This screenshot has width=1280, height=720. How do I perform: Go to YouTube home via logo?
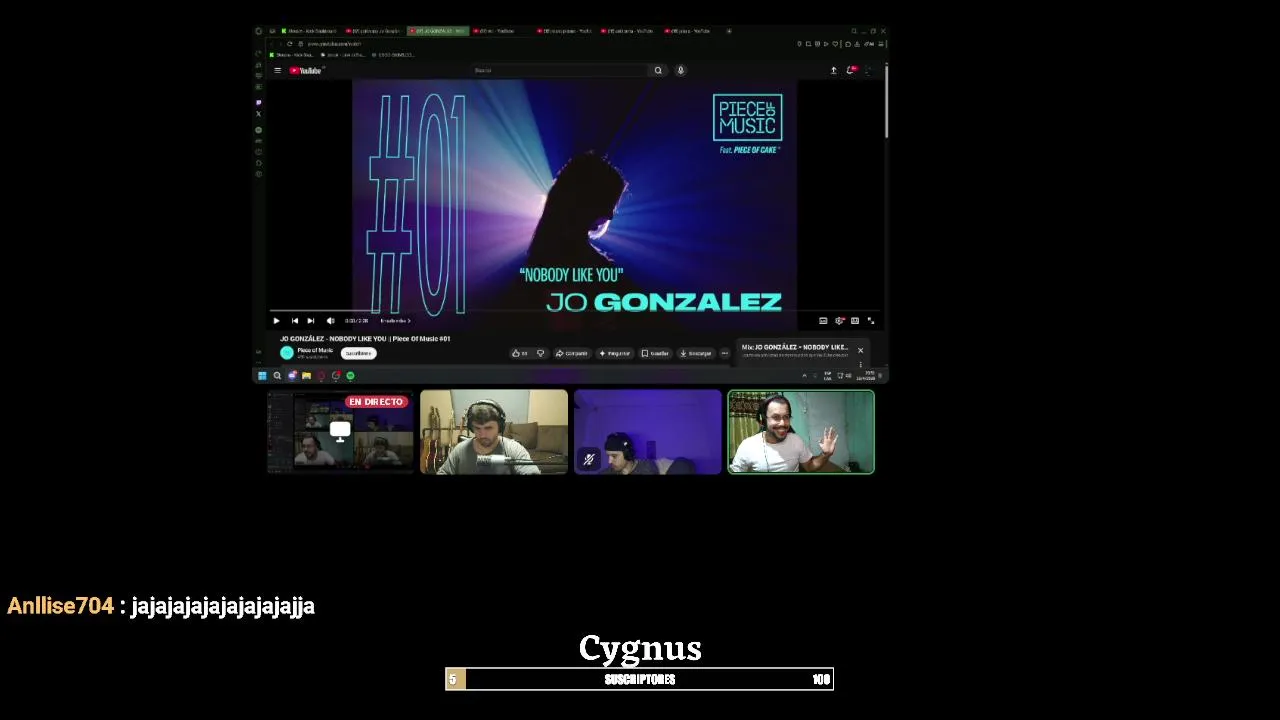(x=306, y=70)
